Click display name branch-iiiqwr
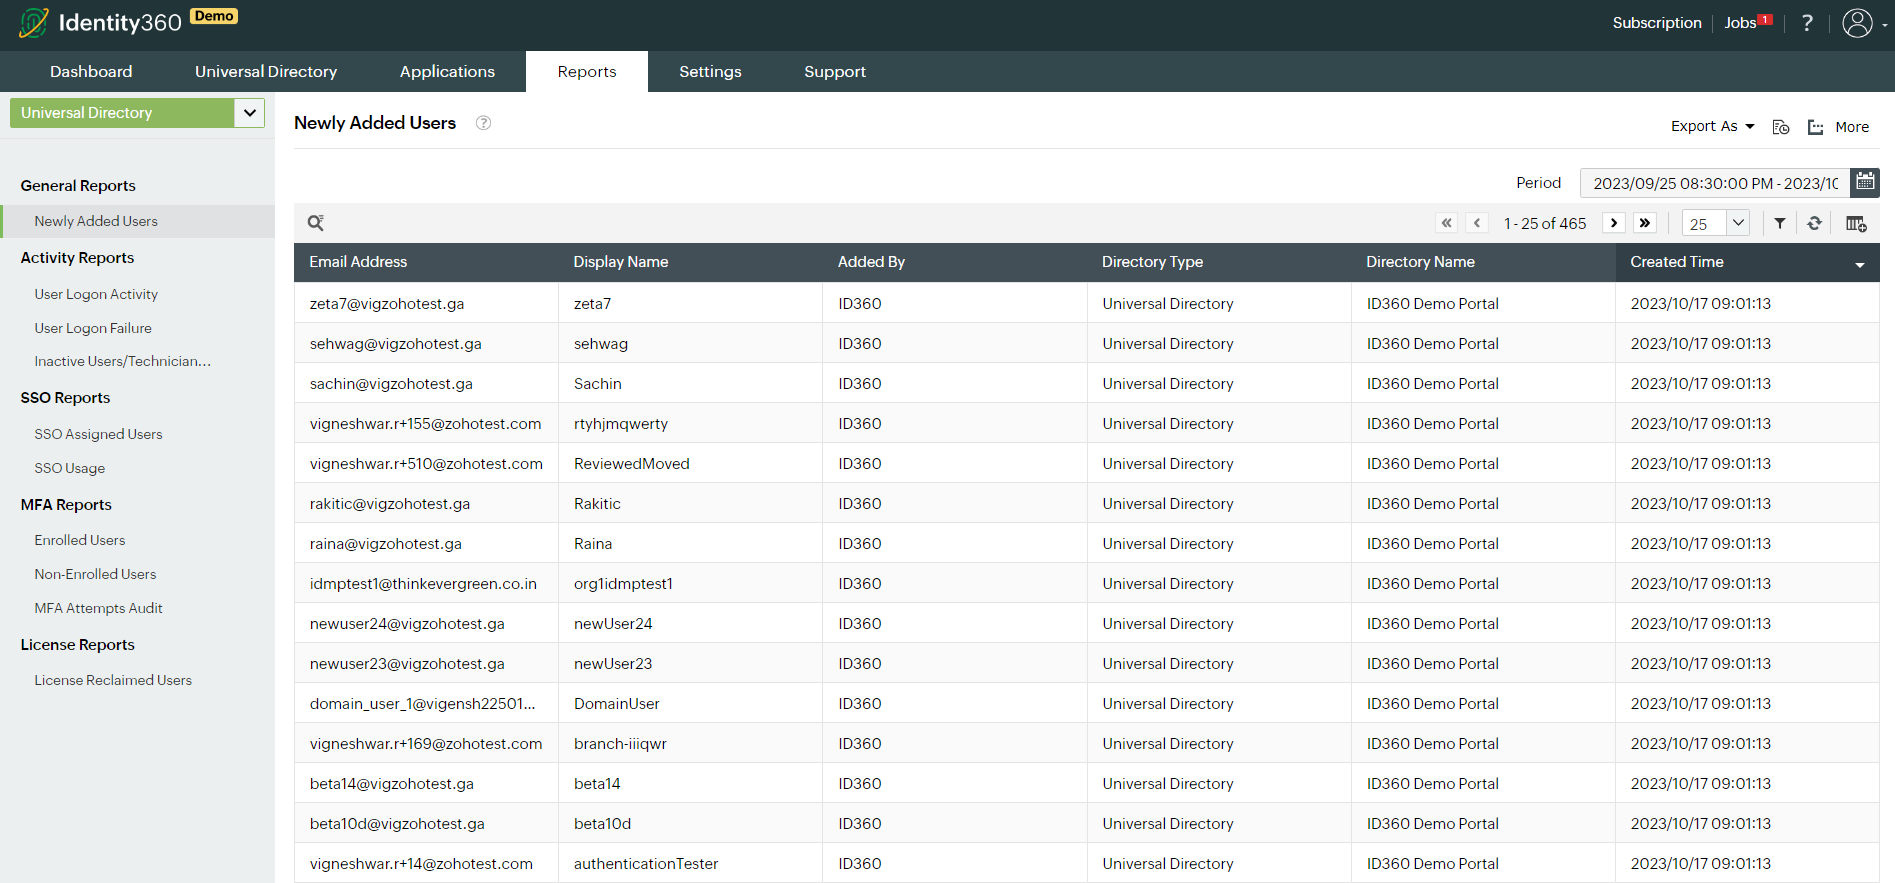Image resolution: width=1895 pixels, height=883 pixels. (x=620, y=744)
